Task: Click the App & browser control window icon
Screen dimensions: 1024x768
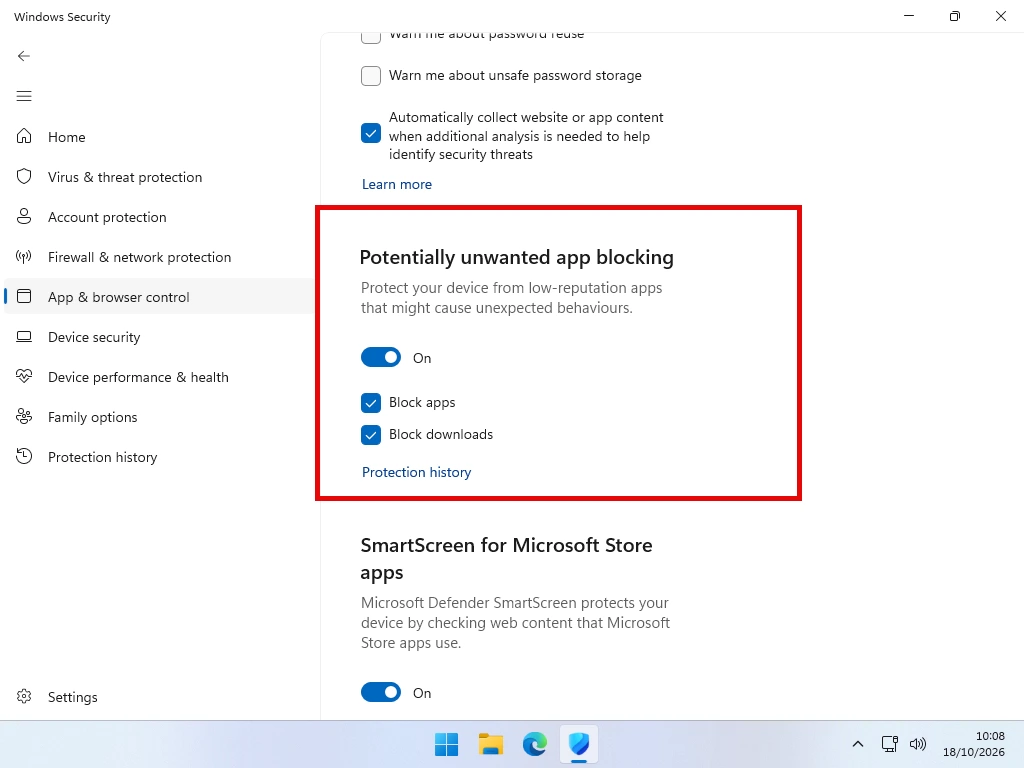Action: pos(24,296)
